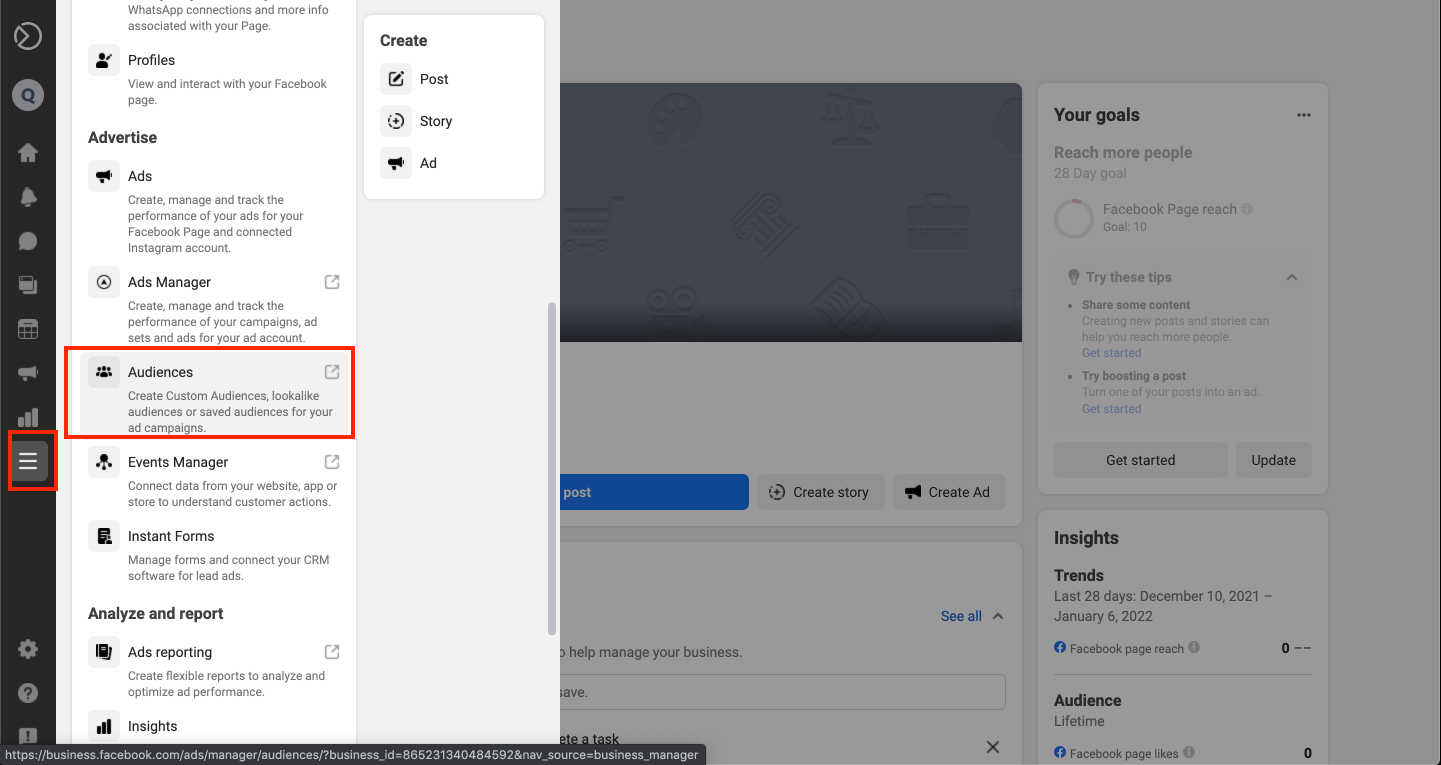The width and height of the screenshot is (1441, 765).
Task: Open notifications bell icon in sidebar
Action: point(28,197)
